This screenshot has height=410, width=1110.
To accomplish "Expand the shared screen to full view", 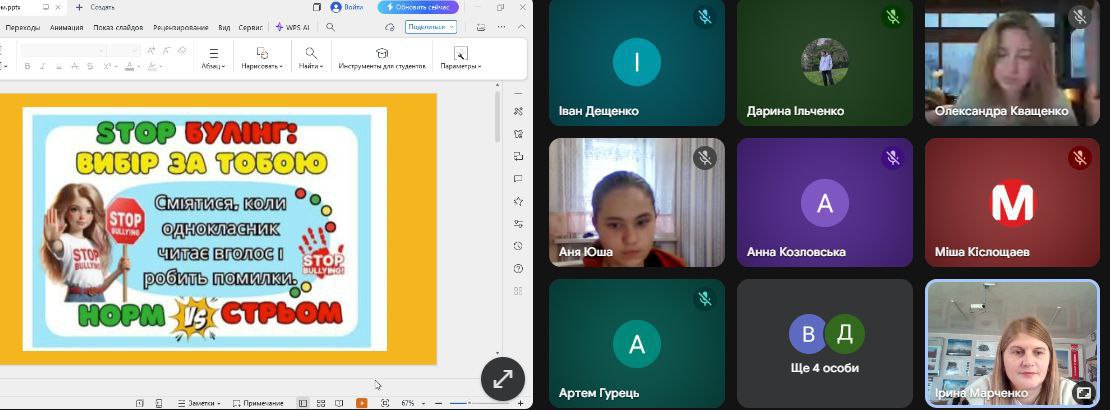I will pos(502,378).
